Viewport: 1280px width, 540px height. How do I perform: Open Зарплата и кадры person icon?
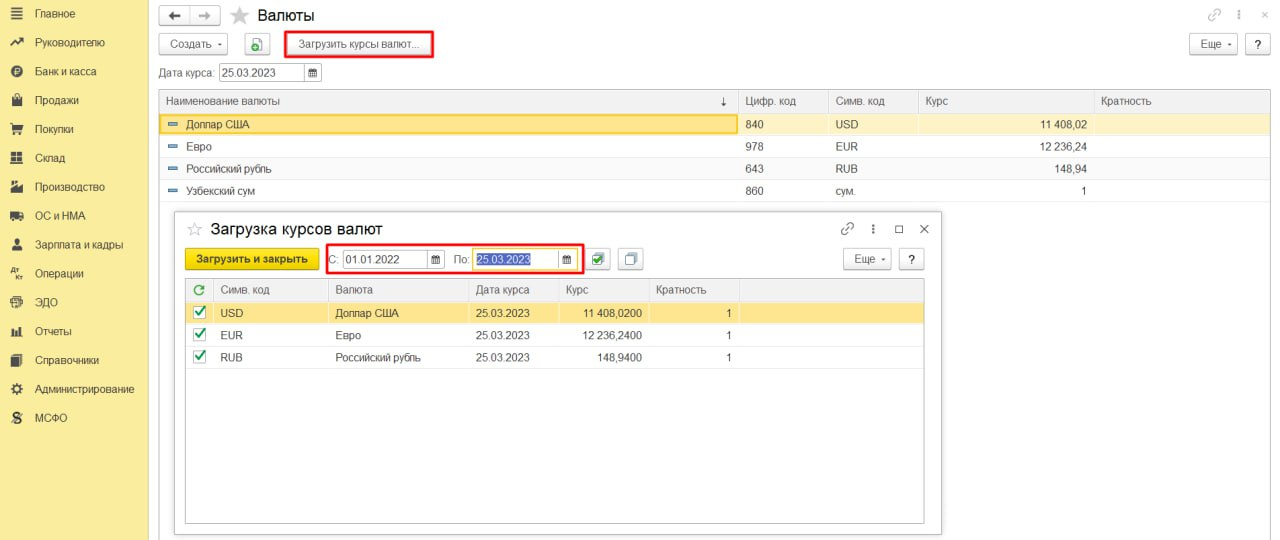(16, 245)
